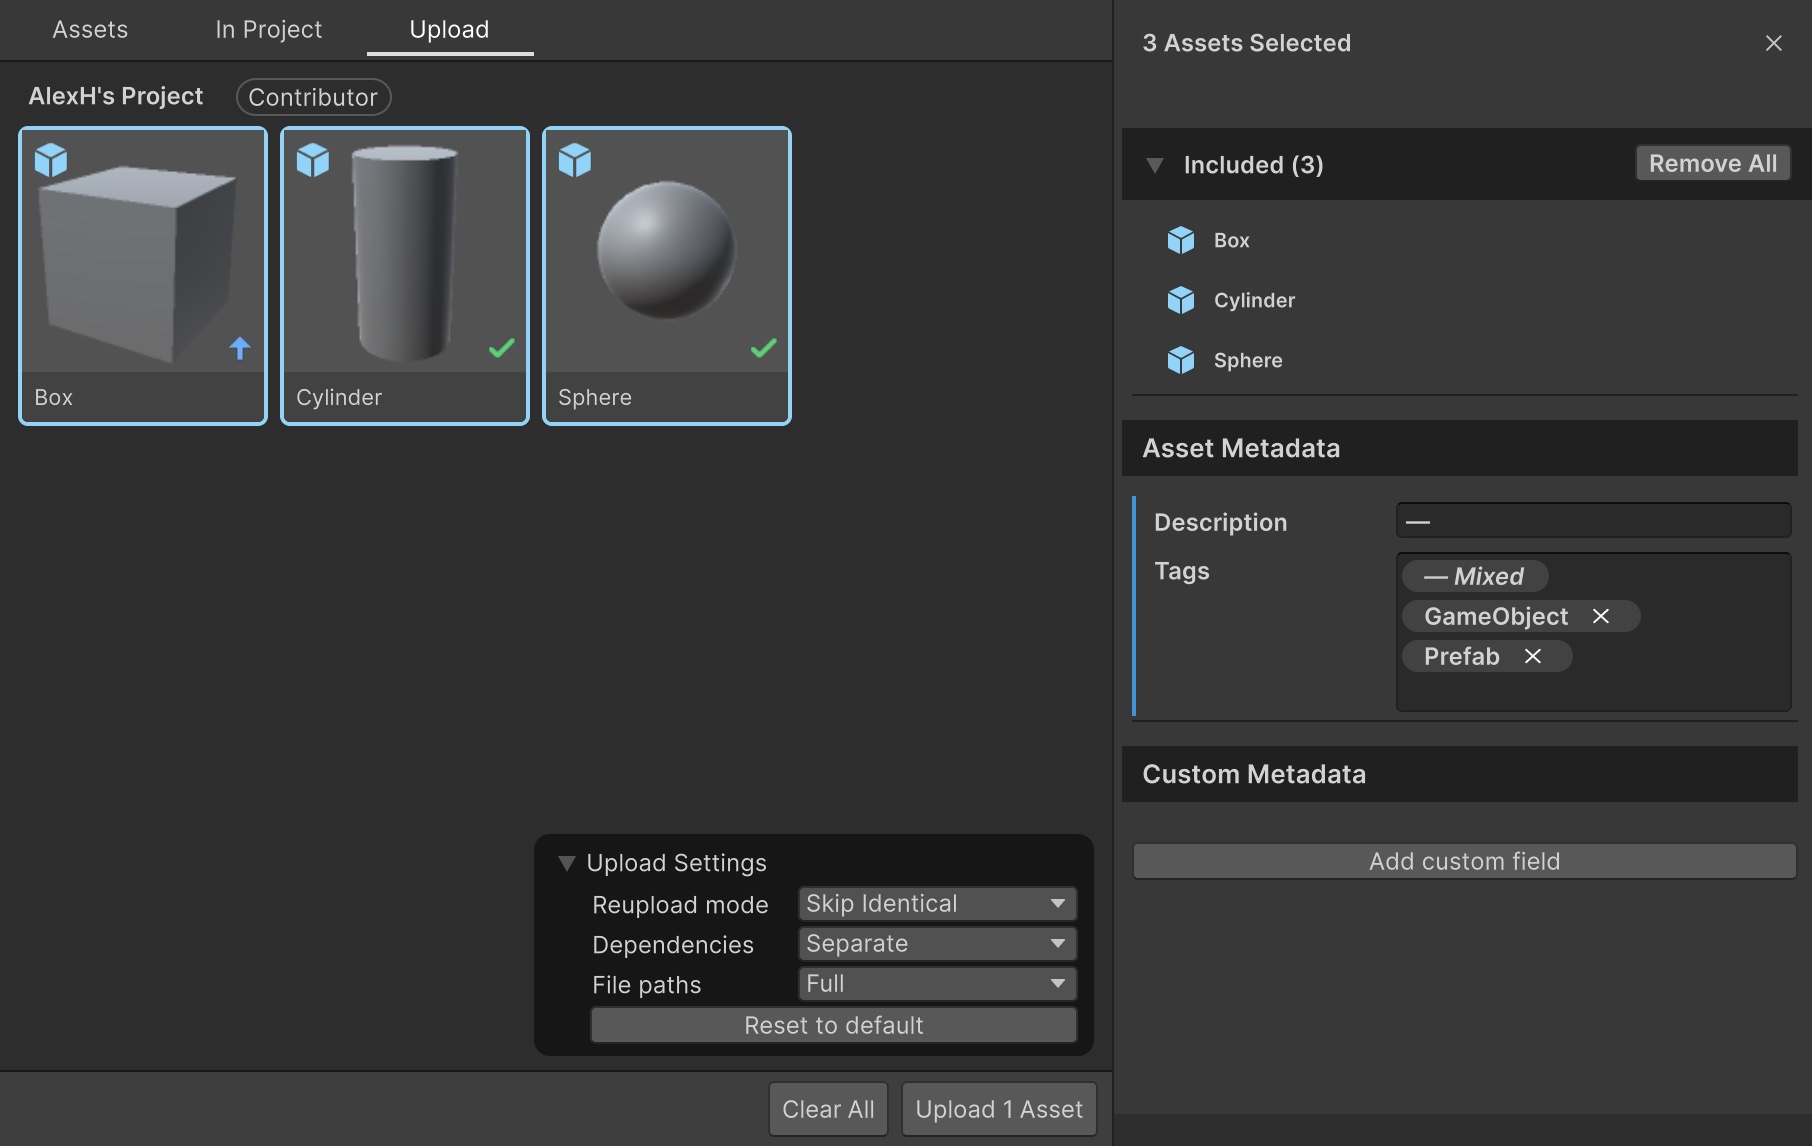Click the green checkmark on Cylinder thumbnail
The image size is (1812, 1146).
pos(502,348)
